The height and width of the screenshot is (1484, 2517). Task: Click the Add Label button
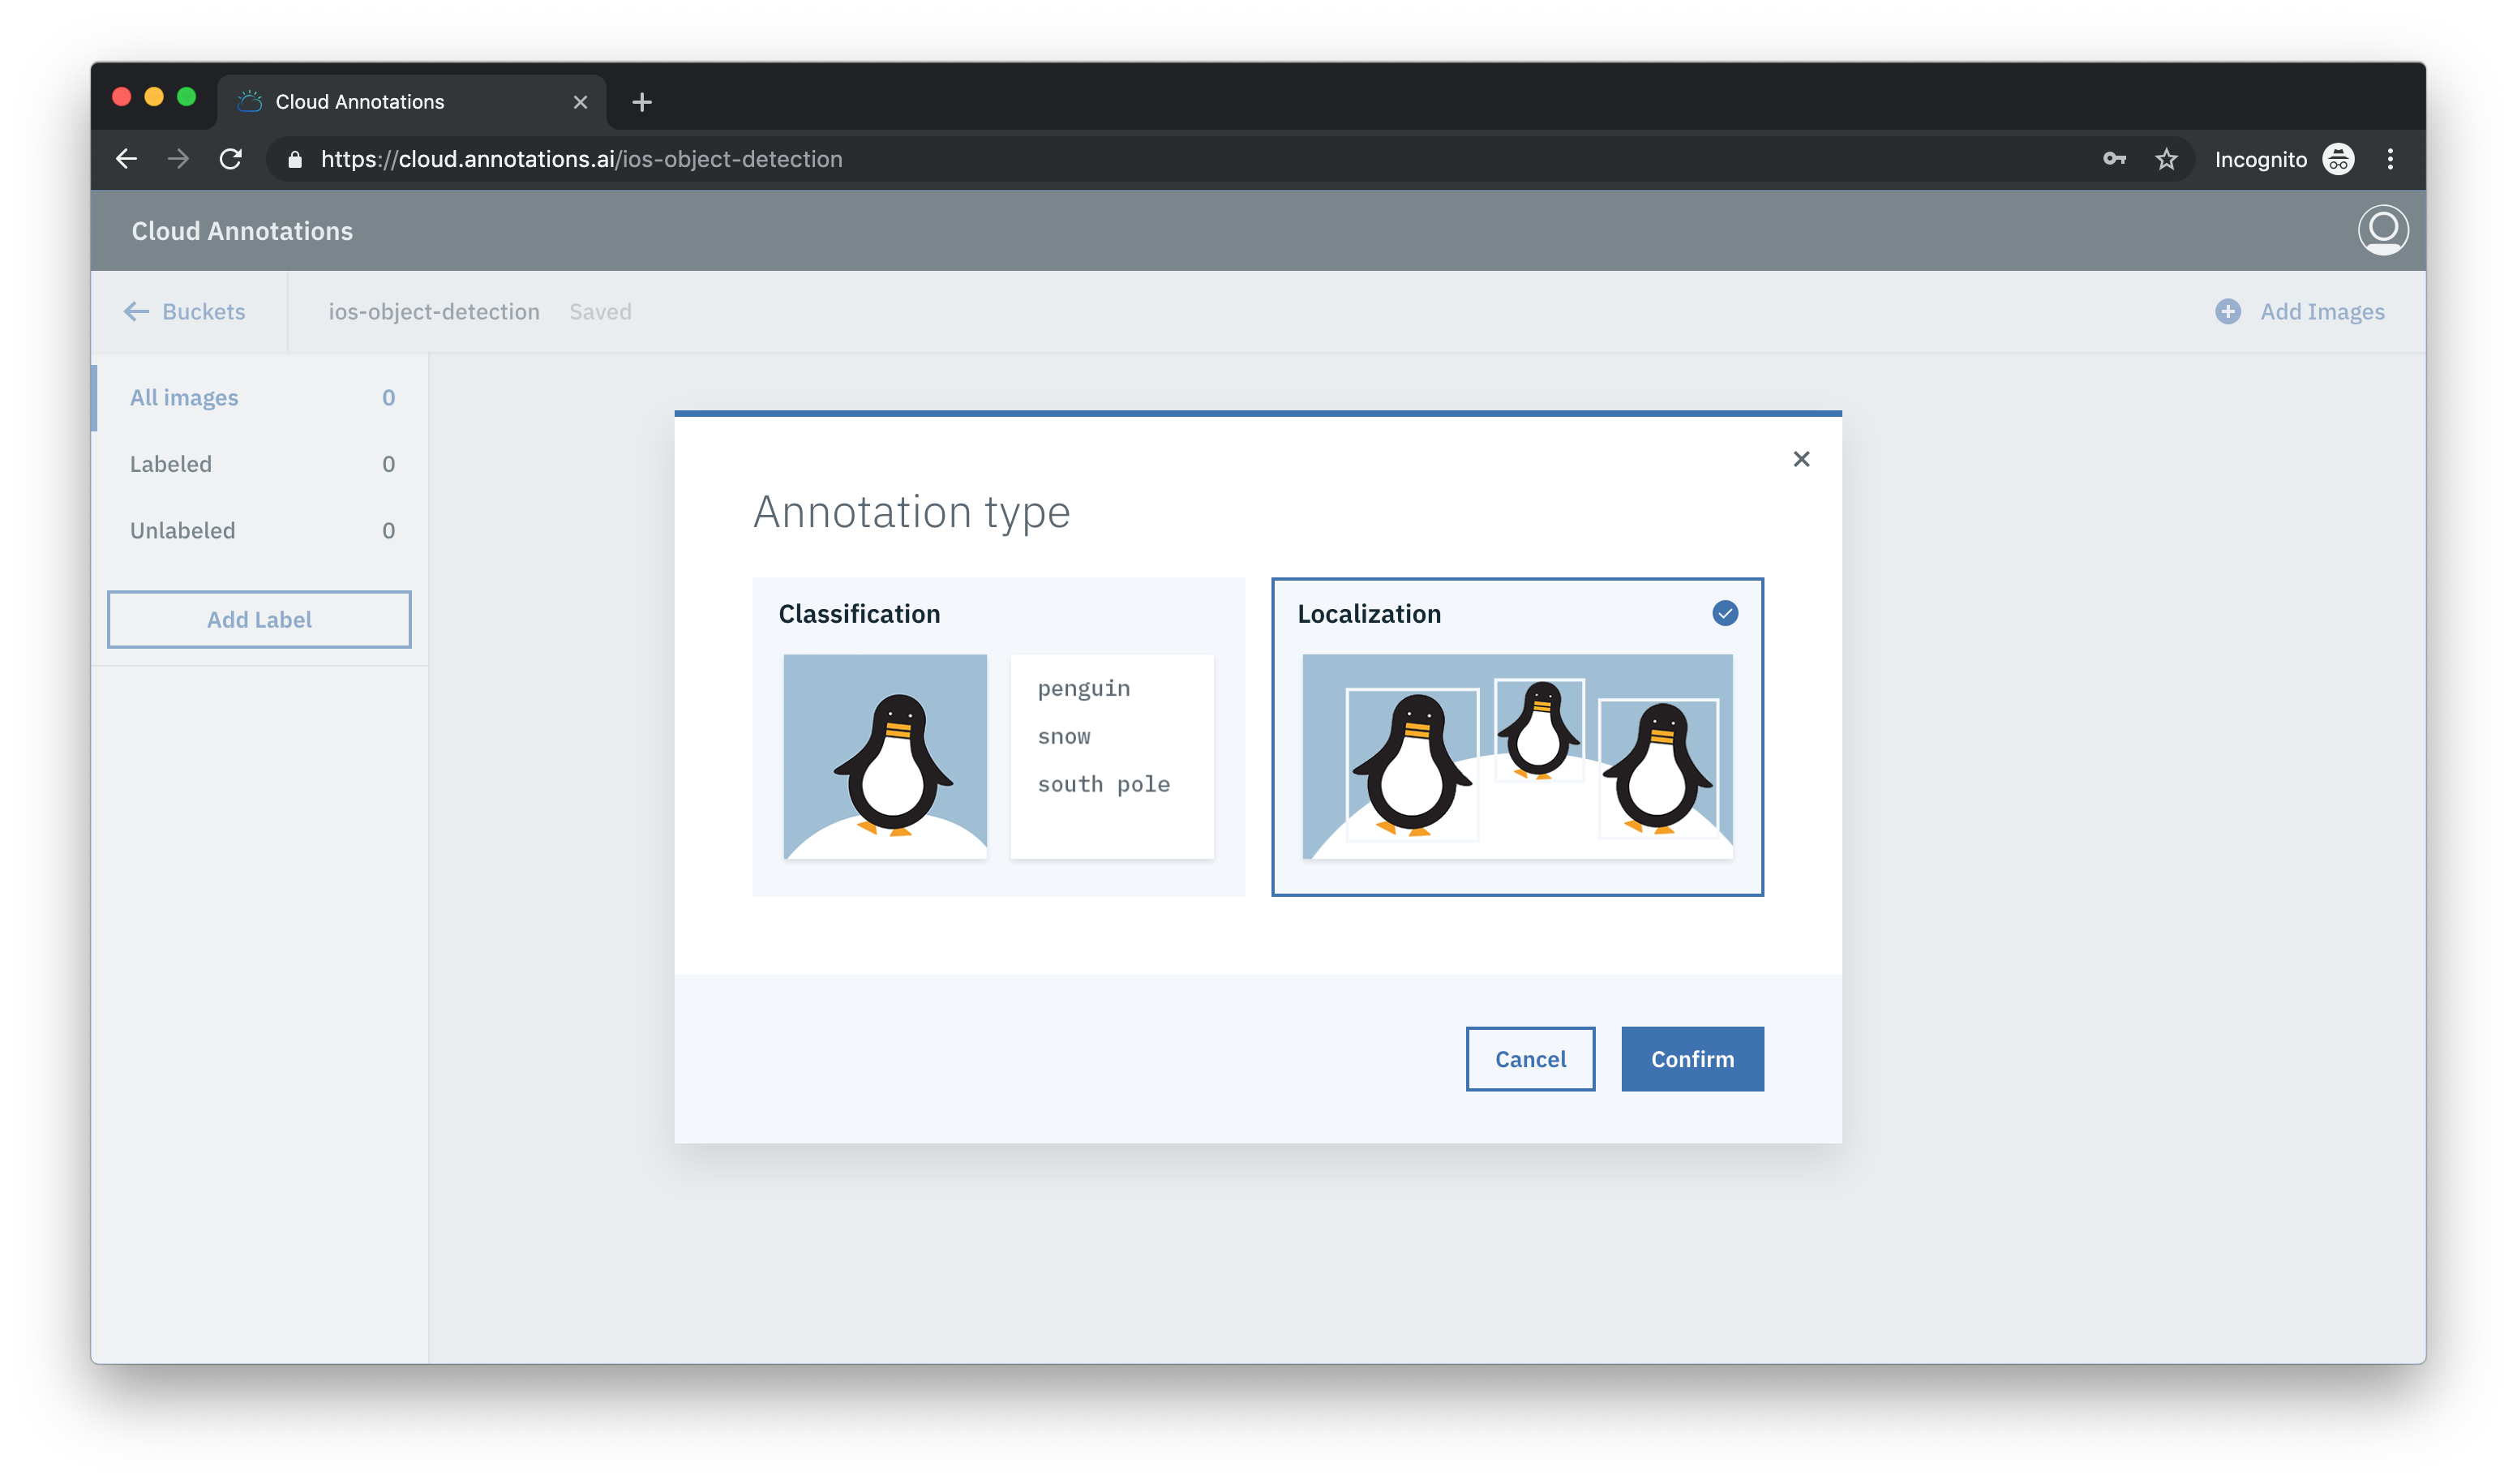[x=259, y=619]
